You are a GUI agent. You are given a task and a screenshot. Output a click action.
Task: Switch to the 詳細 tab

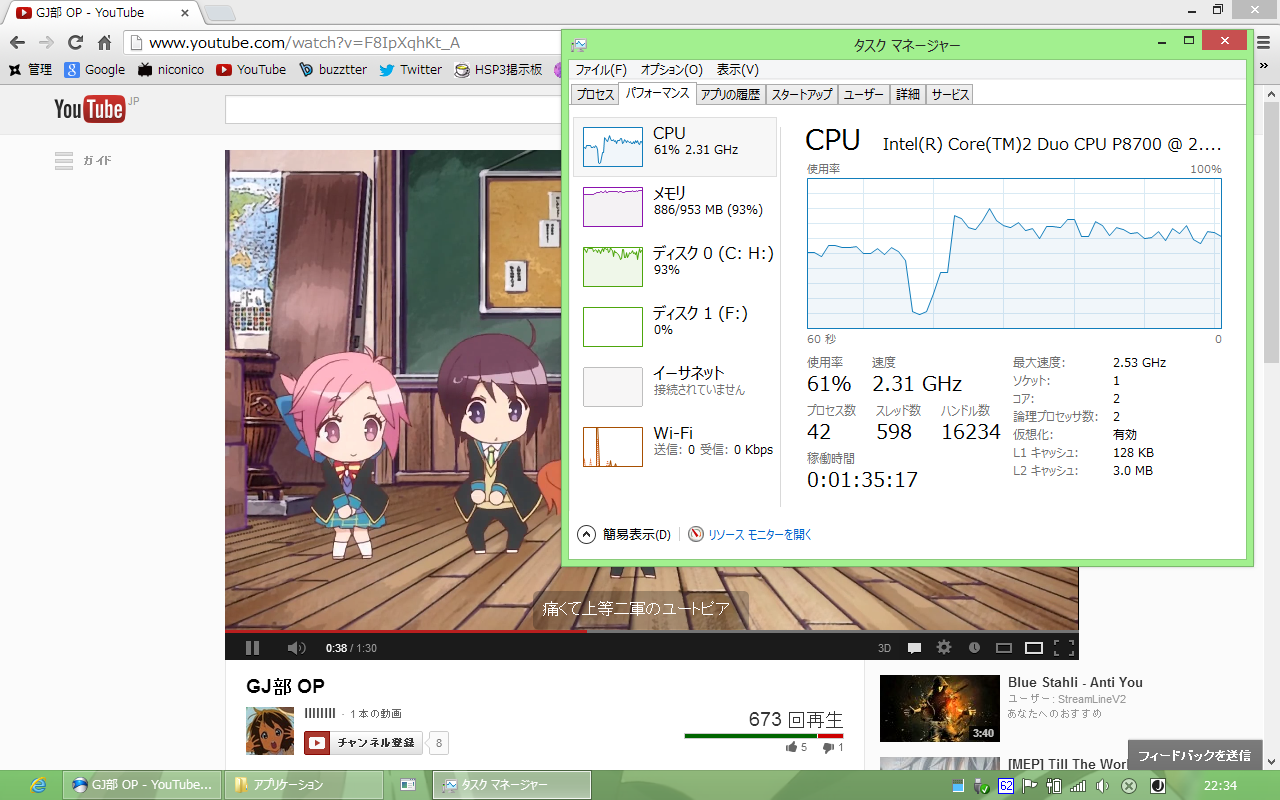(907, 94)
